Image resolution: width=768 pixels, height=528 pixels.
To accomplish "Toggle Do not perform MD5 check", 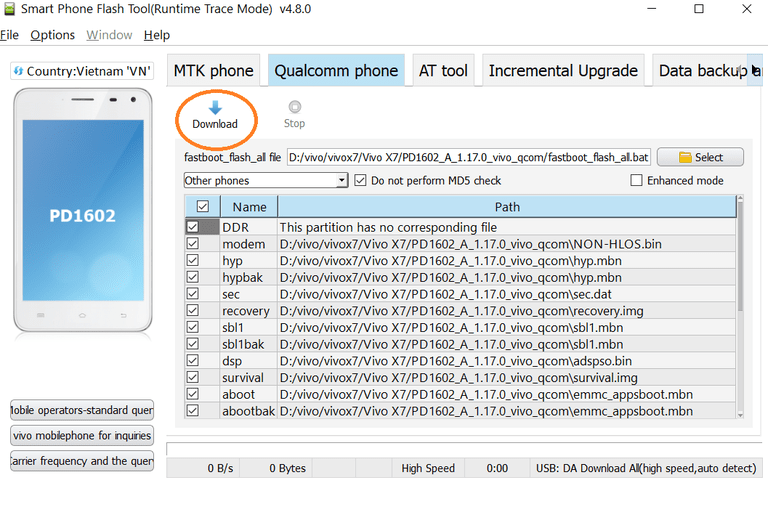I will (x=360, y=180).
